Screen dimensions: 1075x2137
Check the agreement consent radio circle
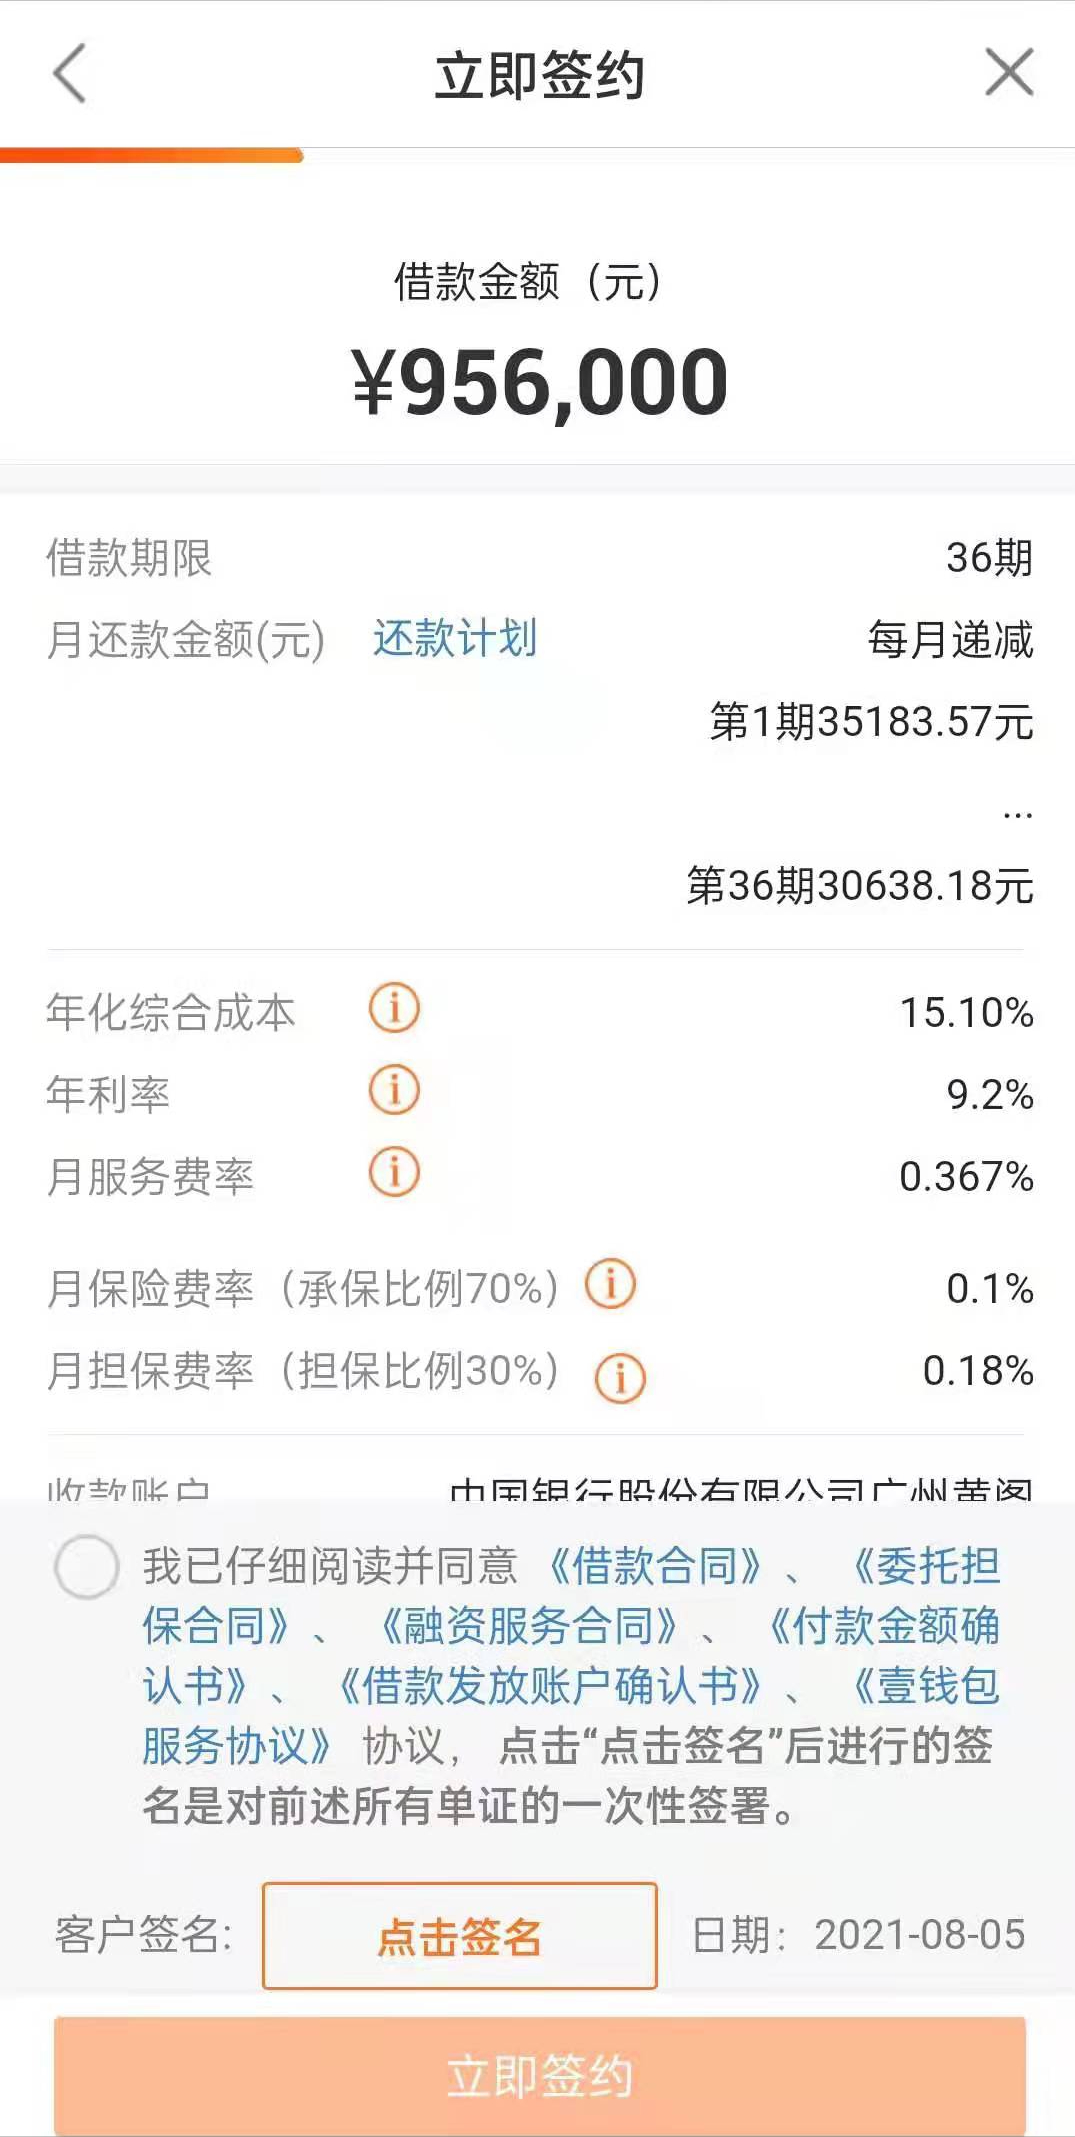click(x=87, y=1567)
